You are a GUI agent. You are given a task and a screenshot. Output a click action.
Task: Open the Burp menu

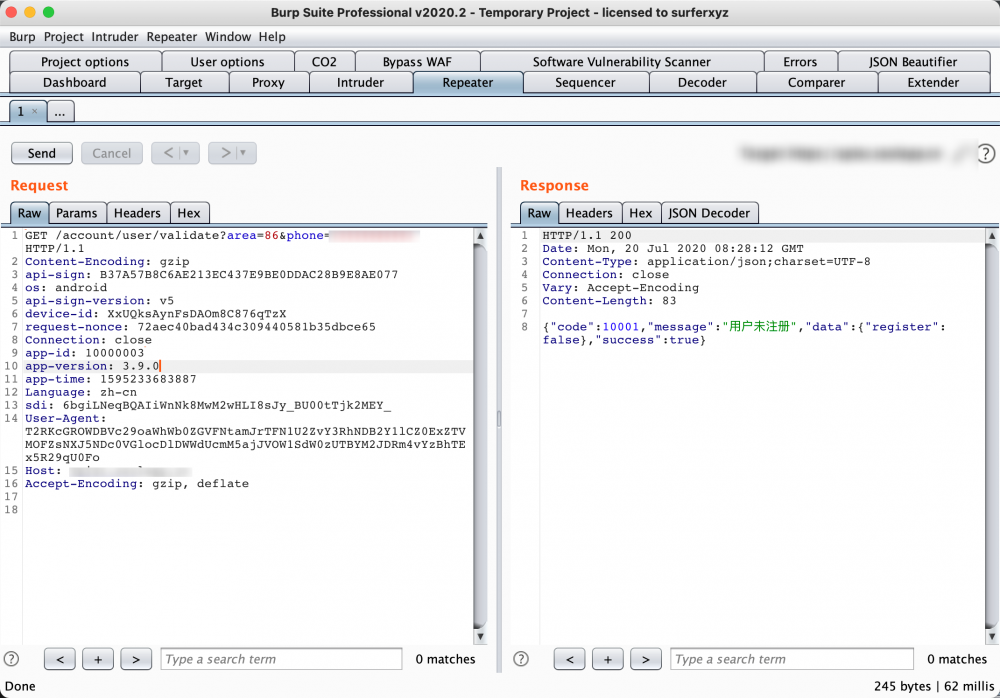click(x=22, y=37)
